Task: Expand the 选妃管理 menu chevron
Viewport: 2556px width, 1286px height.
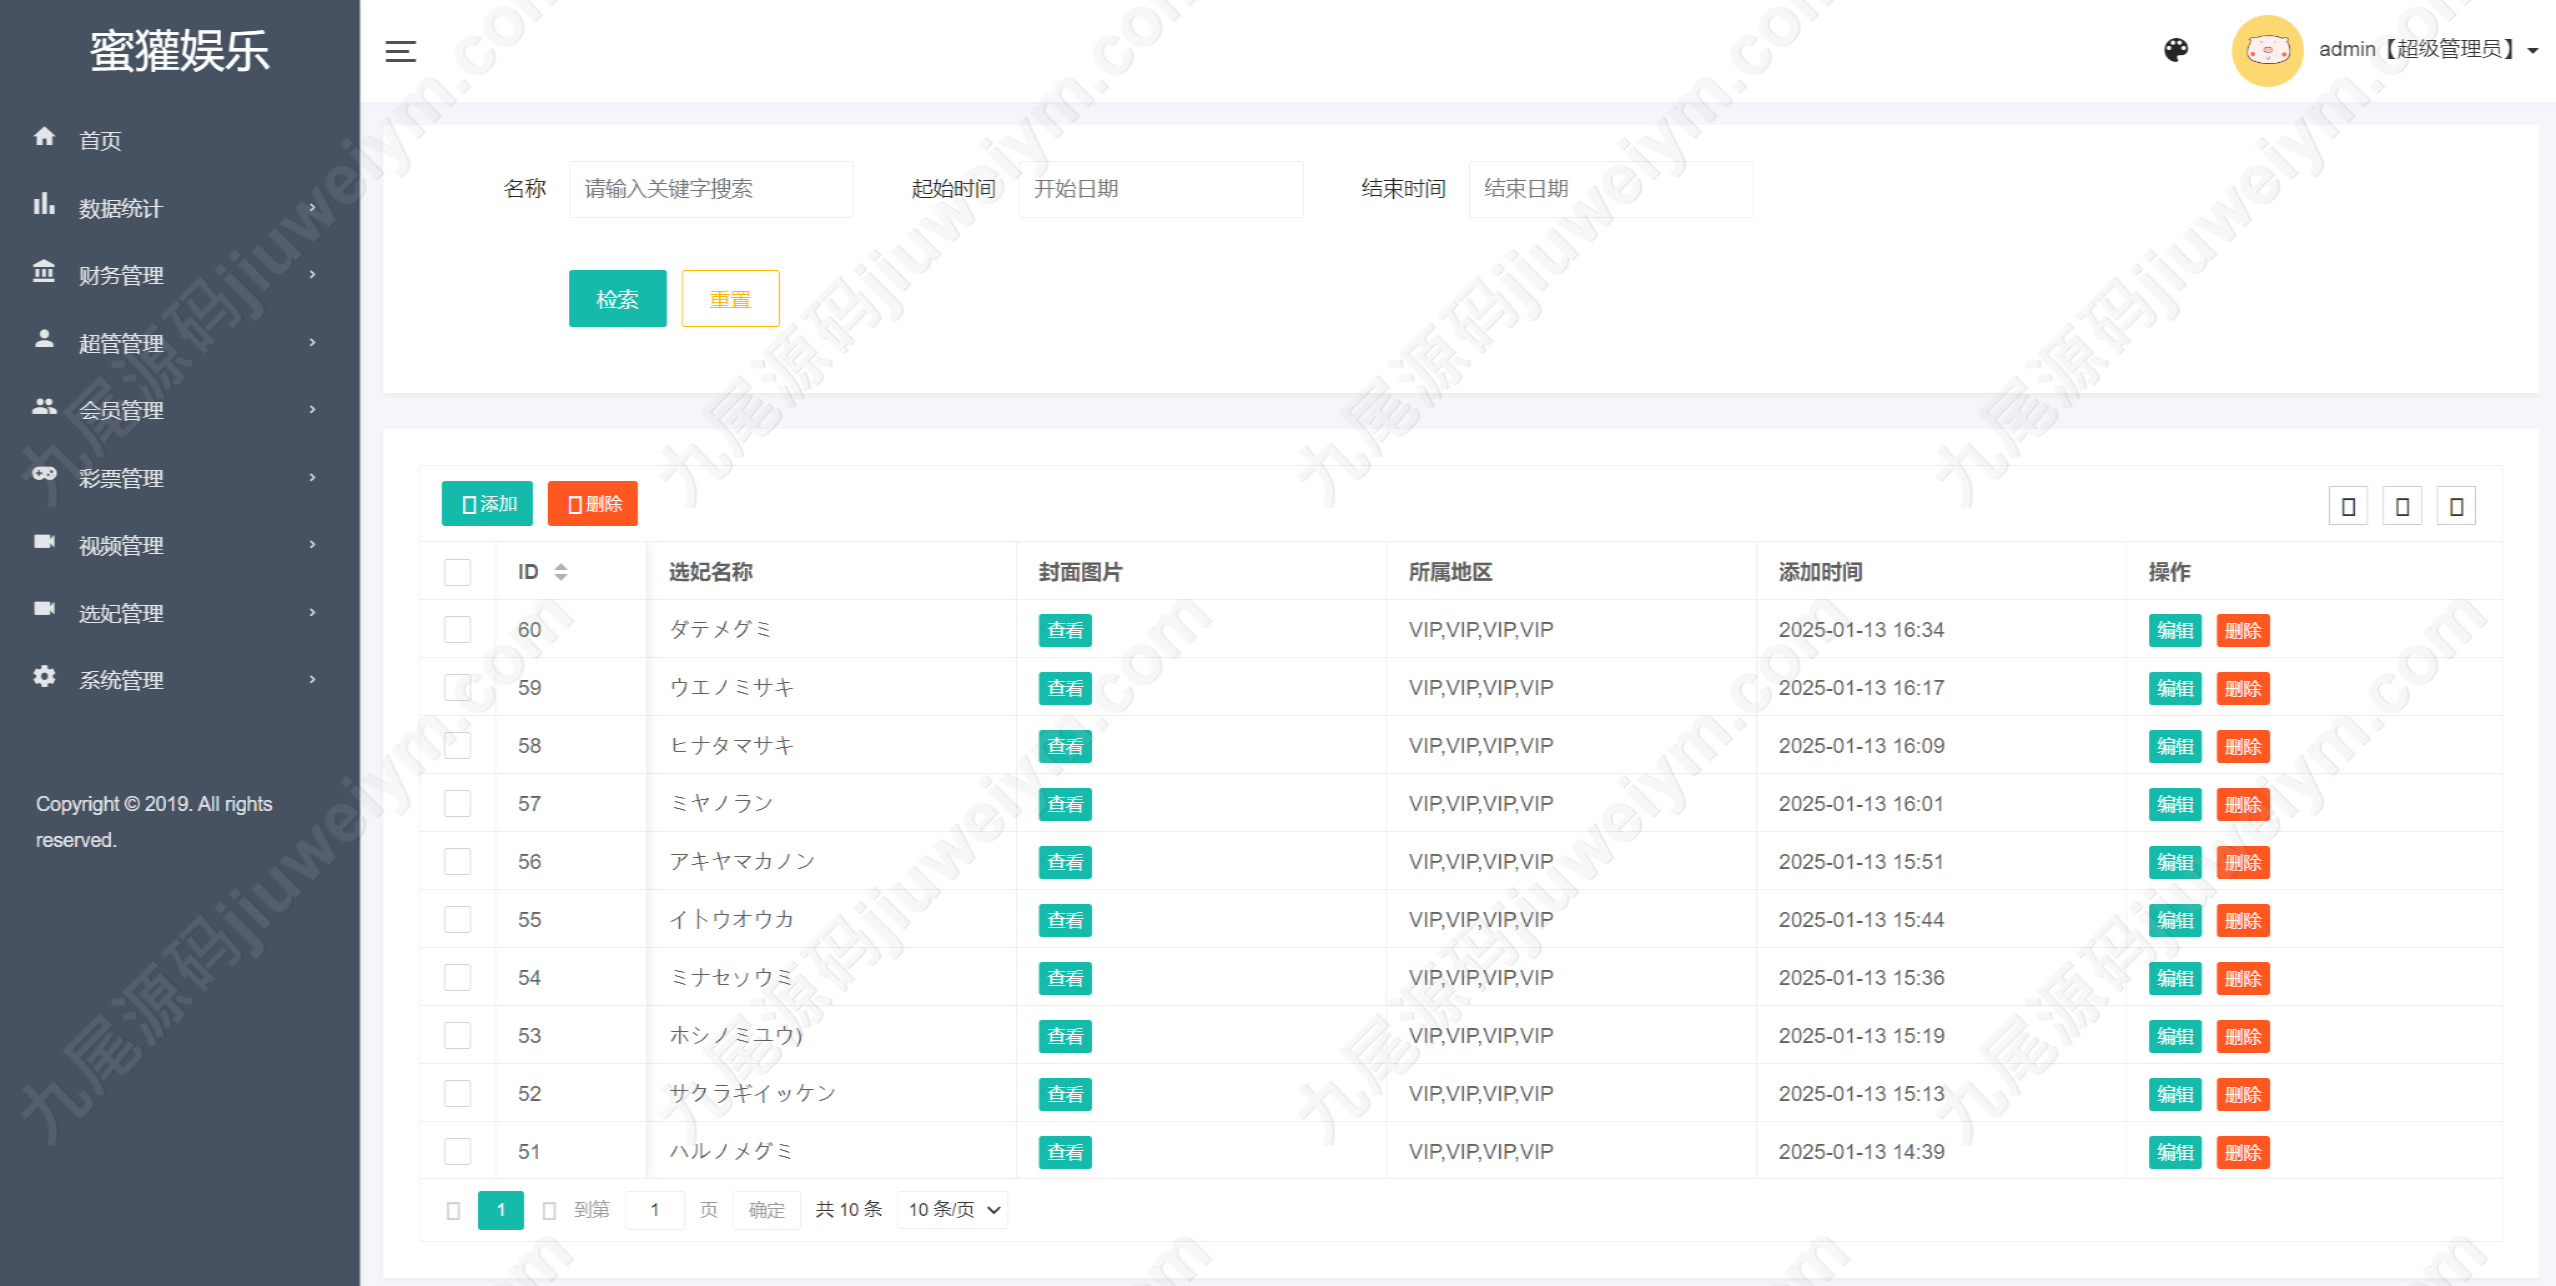Action: click(x=313, y=613)
